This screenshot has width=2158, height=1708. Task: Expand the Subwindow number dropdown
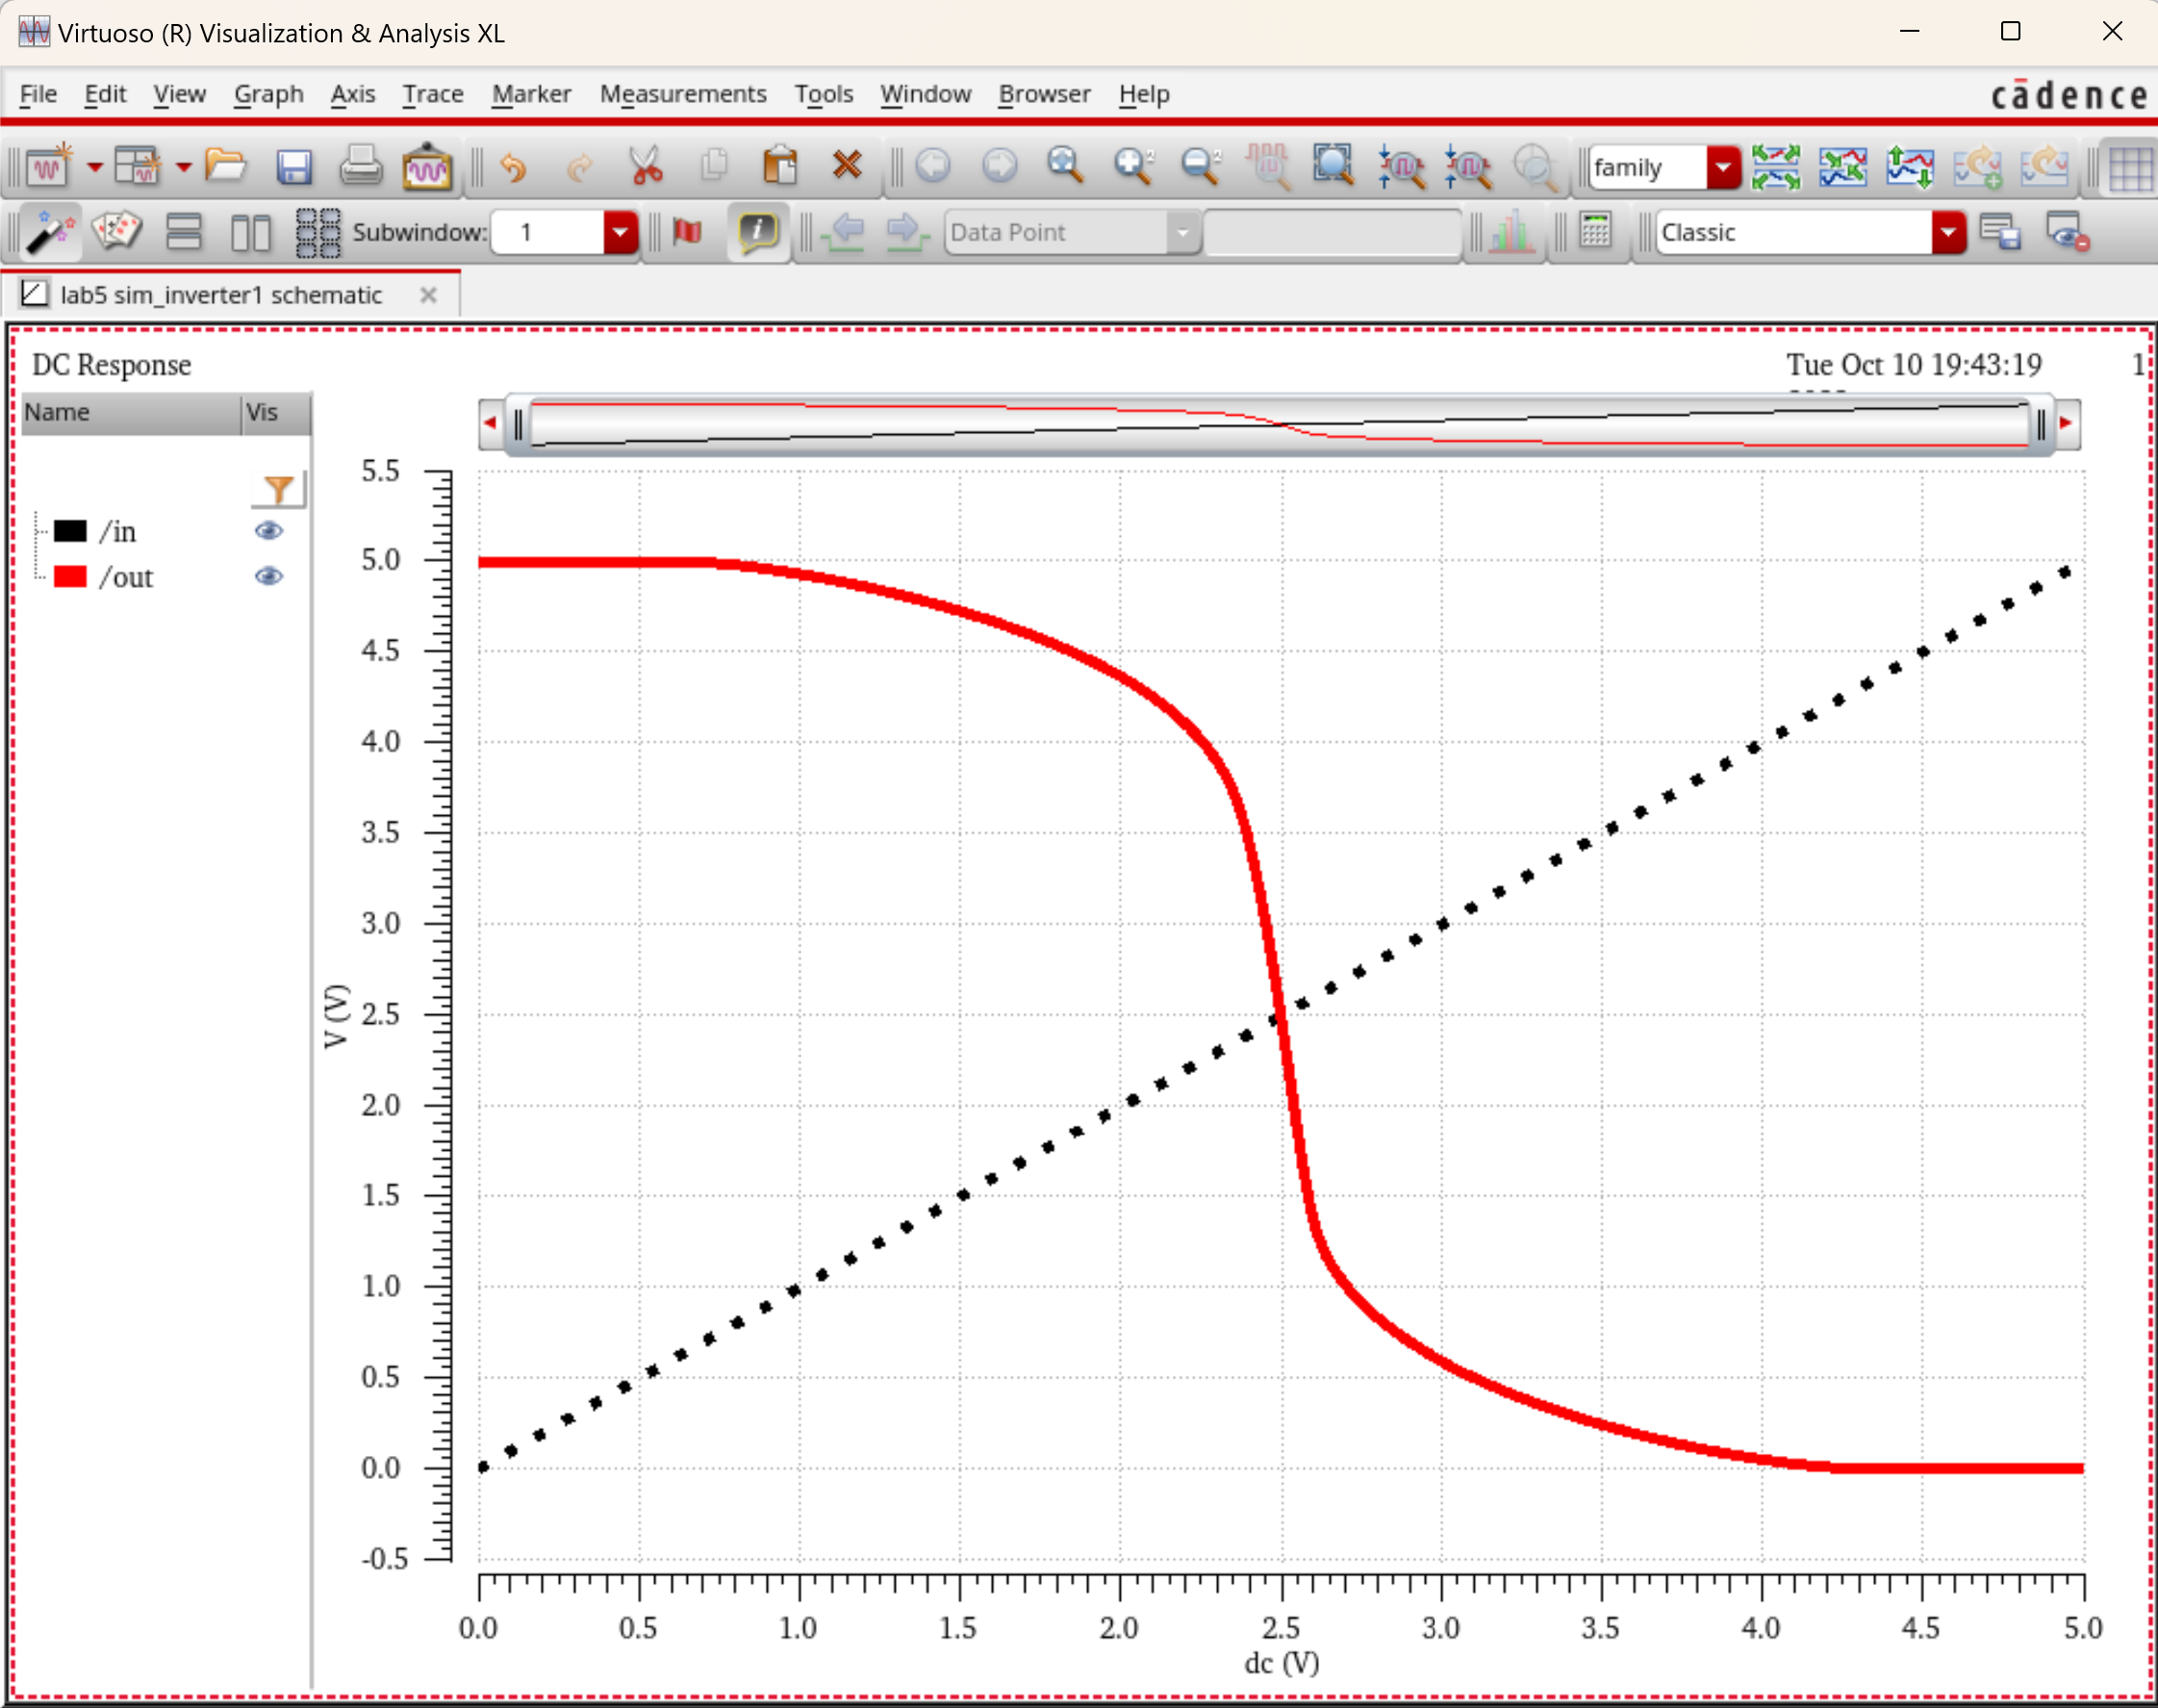620,232
